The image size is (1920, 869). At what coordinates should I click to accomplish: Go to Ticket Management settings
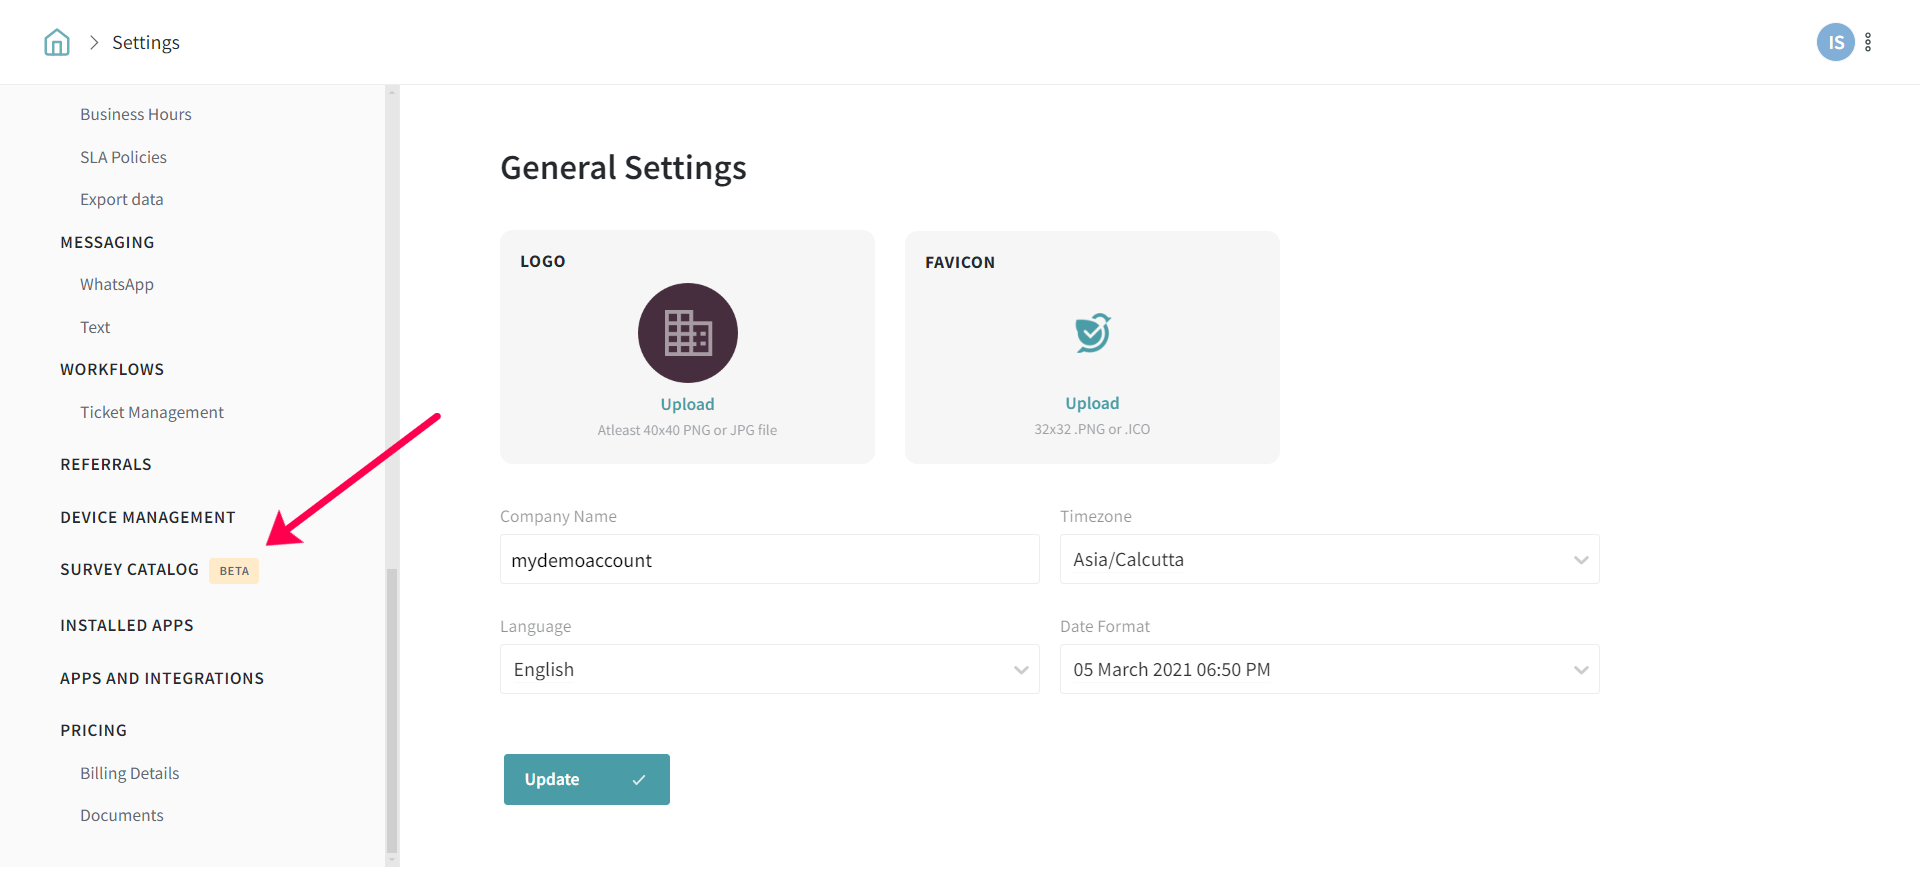click(x=152, y=413)
